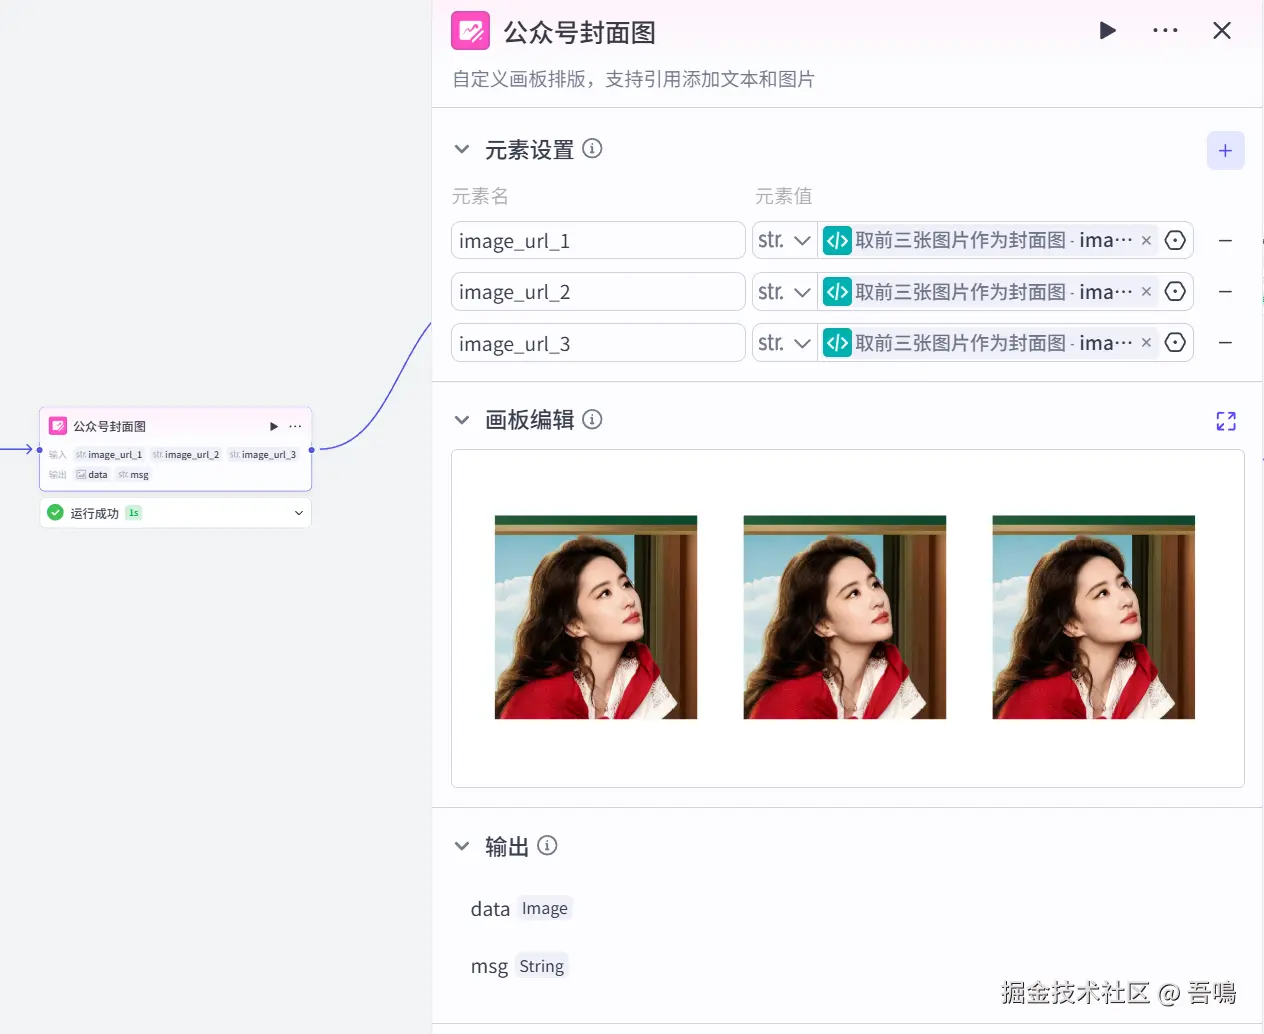
Task: Open the variable selector hexagon for image_url_3
Action: (1176, 343)
